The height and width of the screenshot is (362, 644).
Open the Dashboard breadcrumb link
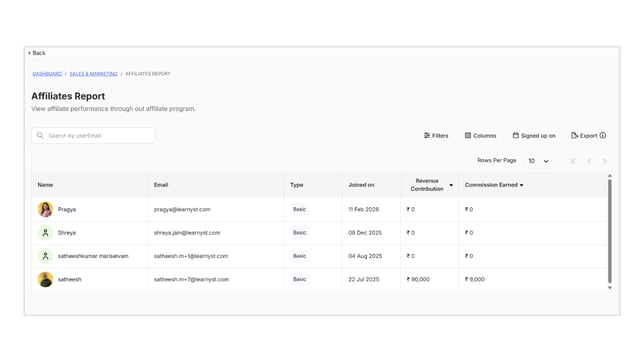coord(47,74)
